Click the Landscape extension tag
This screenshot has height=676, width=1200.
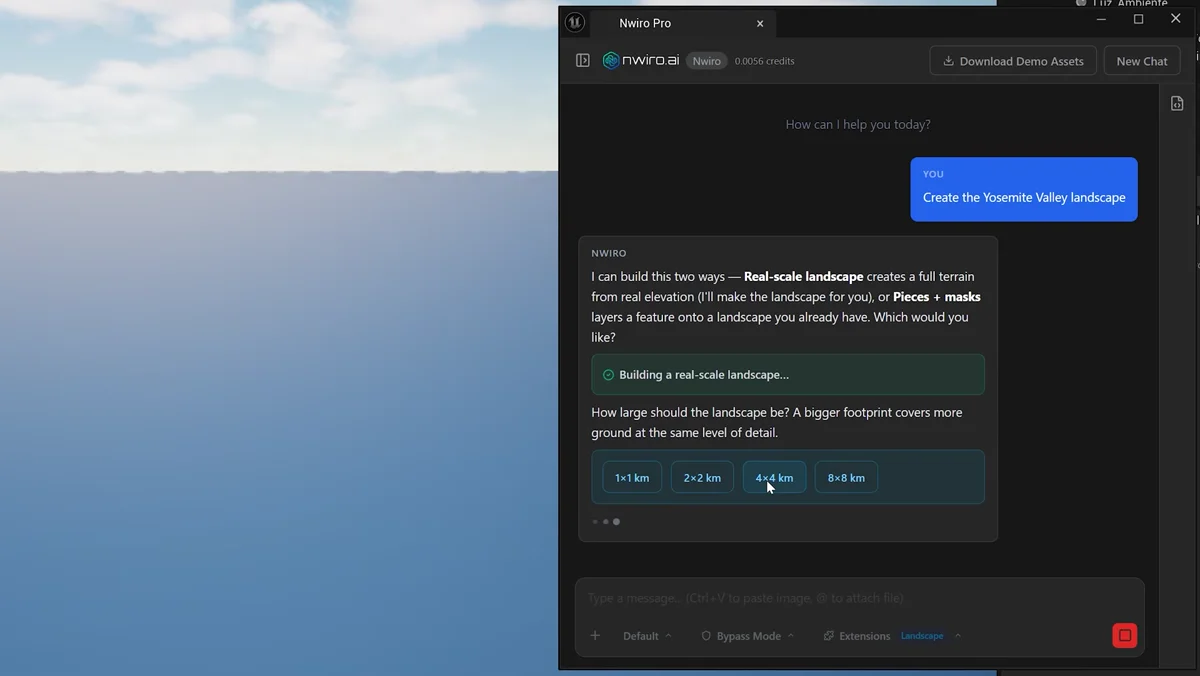point(922,636)
